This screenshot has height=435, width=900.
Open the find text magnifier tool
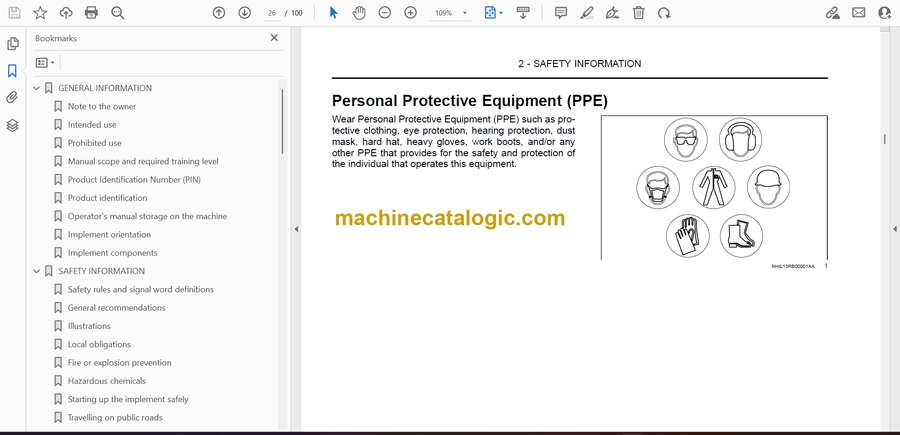click(118, 13)
